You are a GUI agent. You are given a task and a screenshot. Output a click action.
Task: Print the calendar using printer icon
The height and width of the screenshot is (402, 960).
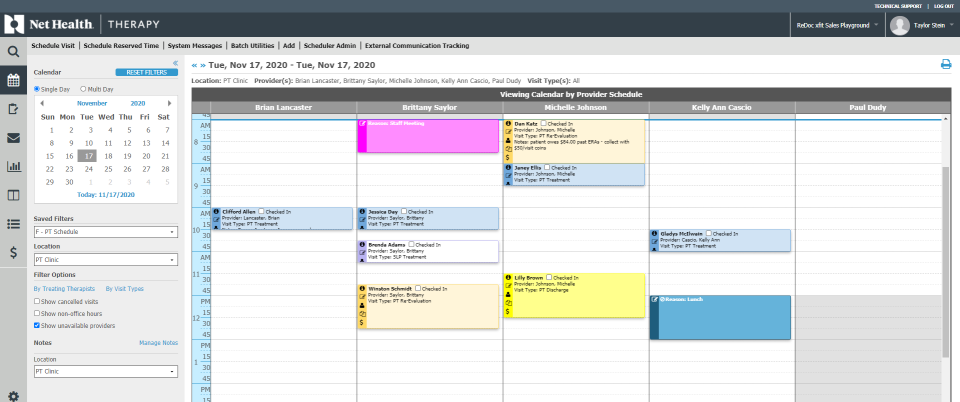point(945,65)
